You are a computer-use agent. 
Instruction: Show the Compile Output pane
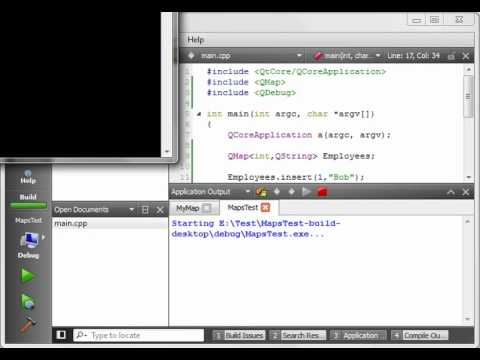point(420,335)
